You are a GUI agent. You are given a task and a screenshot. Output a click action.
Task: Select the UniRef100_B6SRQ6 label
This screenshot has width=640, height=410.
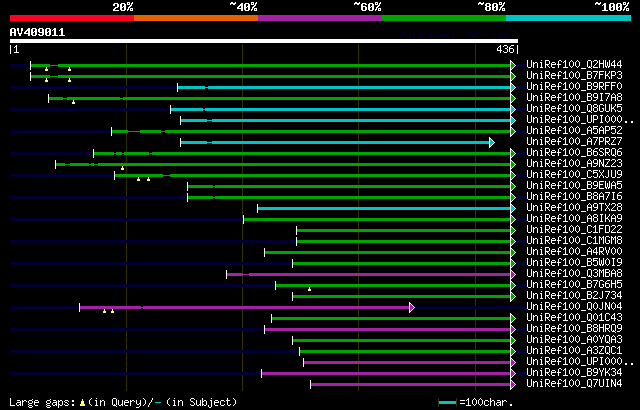pyautogui.click(x=574, y=153)
